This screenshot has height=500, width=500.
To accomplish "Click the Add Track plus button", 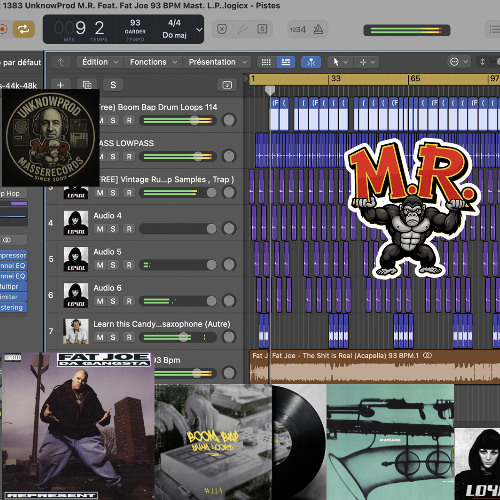I will (60, 85).
